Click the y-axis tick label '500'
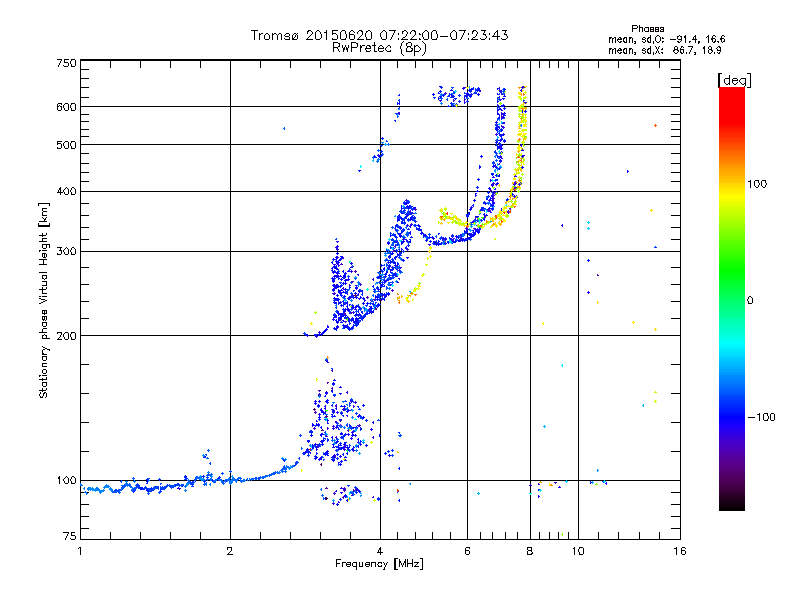800x600 pixels. tap(66, 145)
